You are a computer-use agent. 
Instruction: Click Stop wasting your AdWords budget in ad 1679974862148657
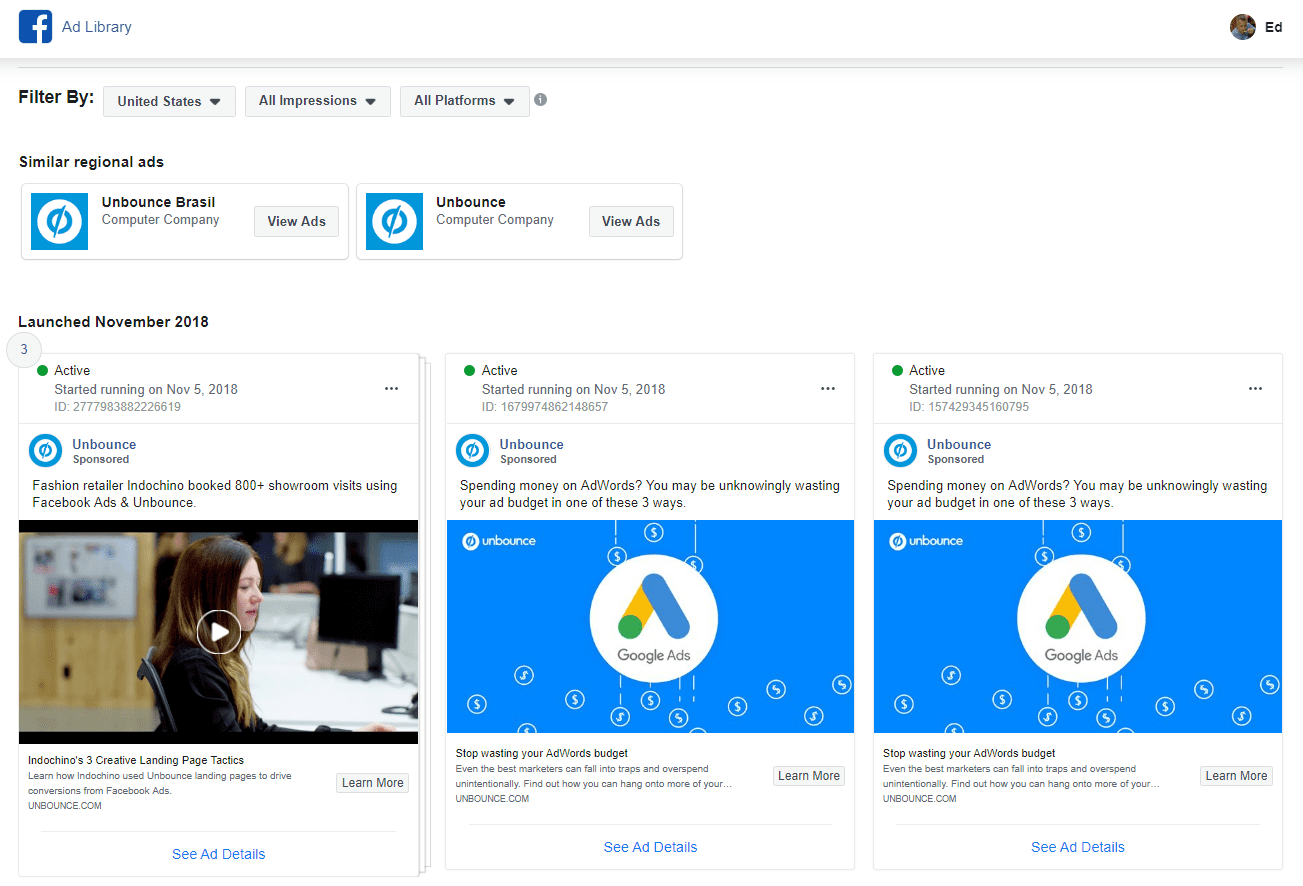(x=542, y=753)
